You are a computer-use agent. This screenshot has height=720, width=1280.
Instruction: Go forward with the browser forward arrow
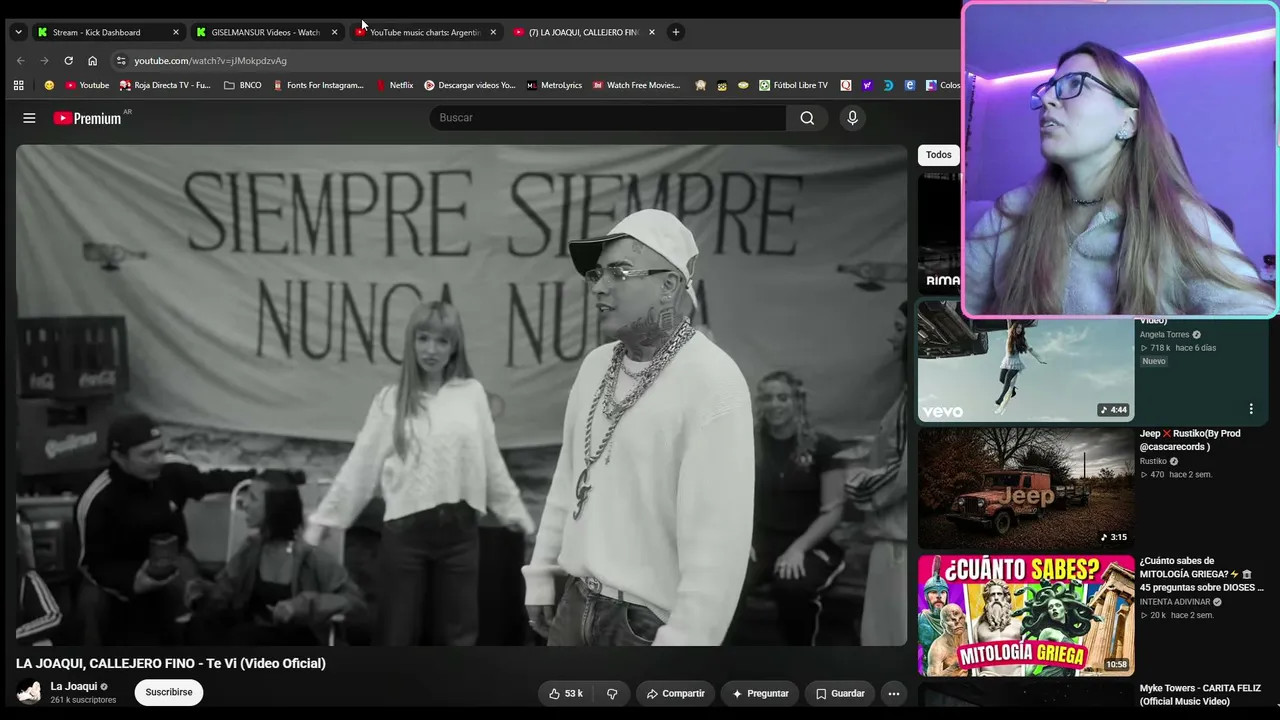pos(44,60)
